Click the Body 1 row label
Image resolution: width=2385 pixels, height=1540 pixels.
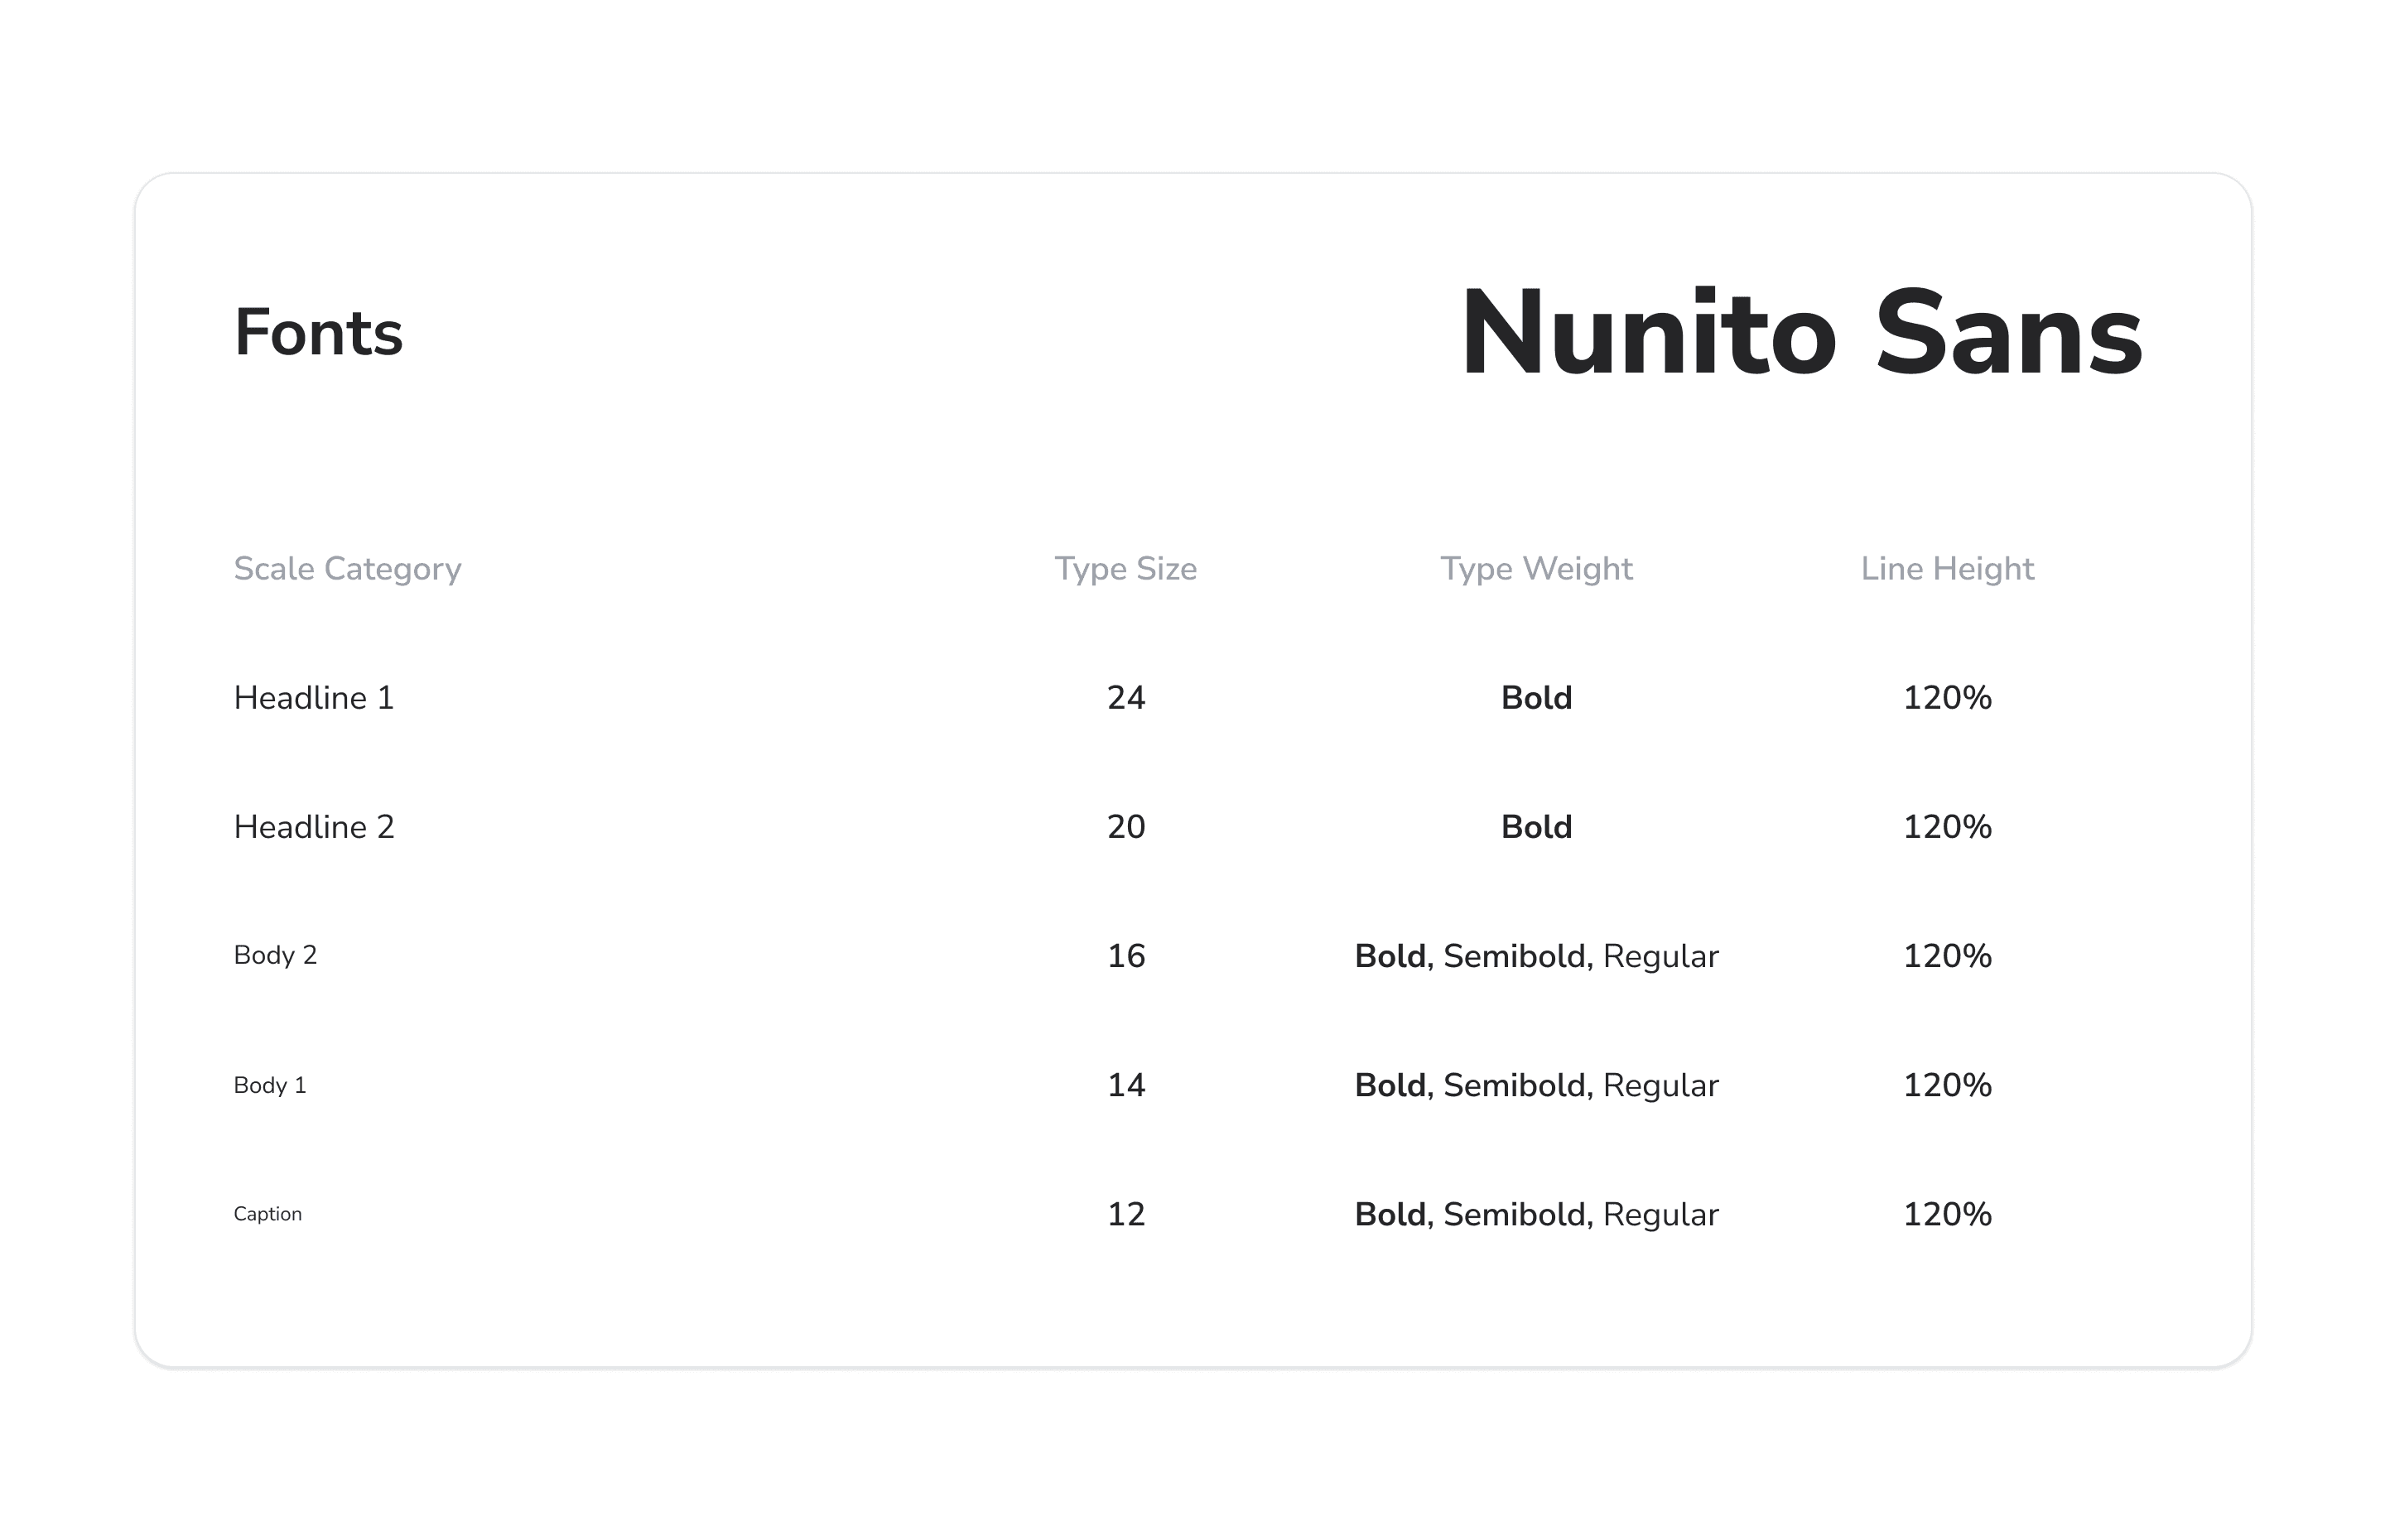click(270, 1085)
